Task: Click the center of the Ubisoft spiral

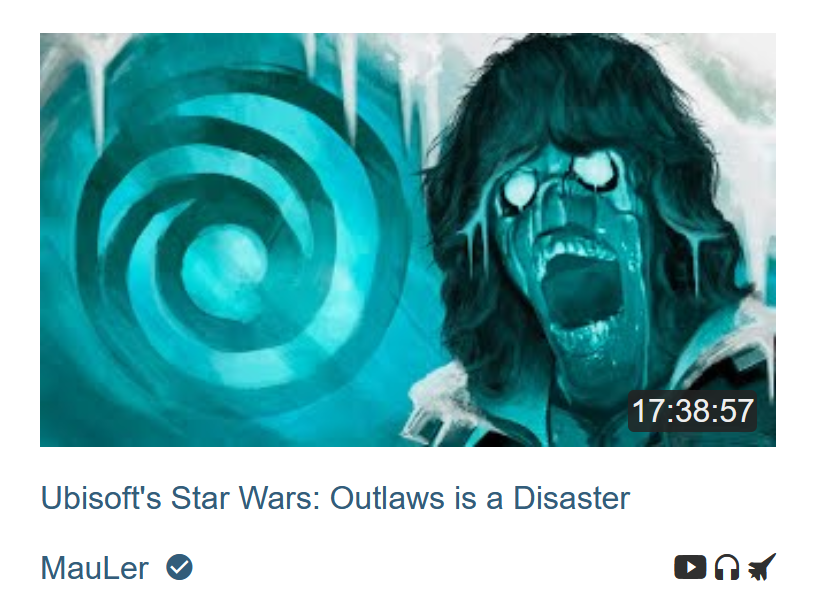Action: (x=224, y=272)
